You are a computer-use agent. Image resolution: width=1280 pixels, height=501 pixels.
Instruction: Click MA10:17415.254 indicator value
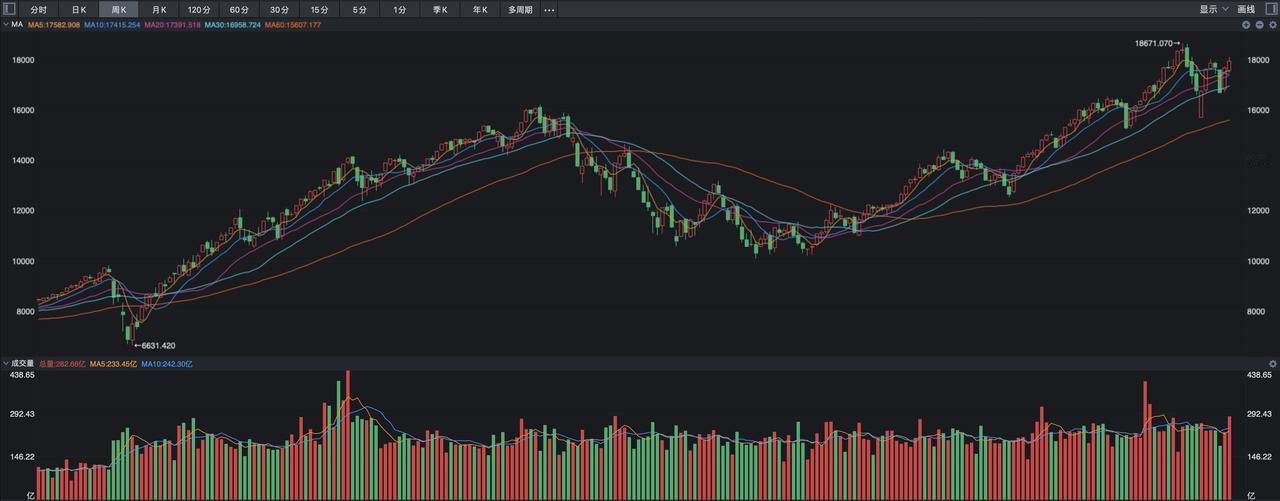click(111, 24)
